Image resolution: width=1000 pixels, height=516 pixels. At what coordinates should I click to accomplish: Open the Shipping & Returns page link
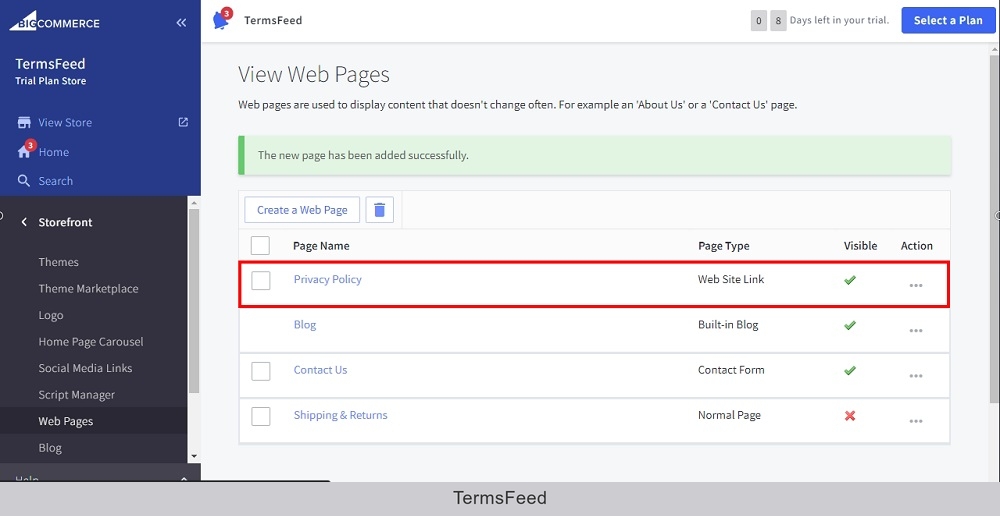[341, 415]
